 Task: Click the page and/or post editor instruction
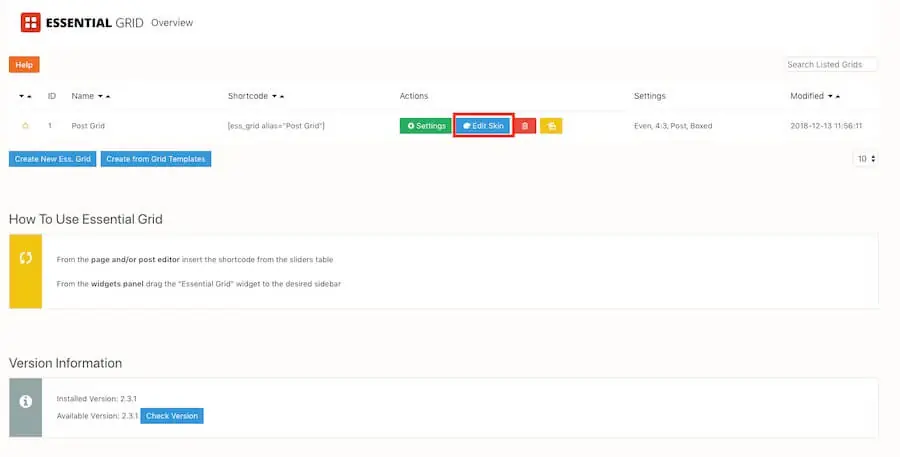point(195,260)
